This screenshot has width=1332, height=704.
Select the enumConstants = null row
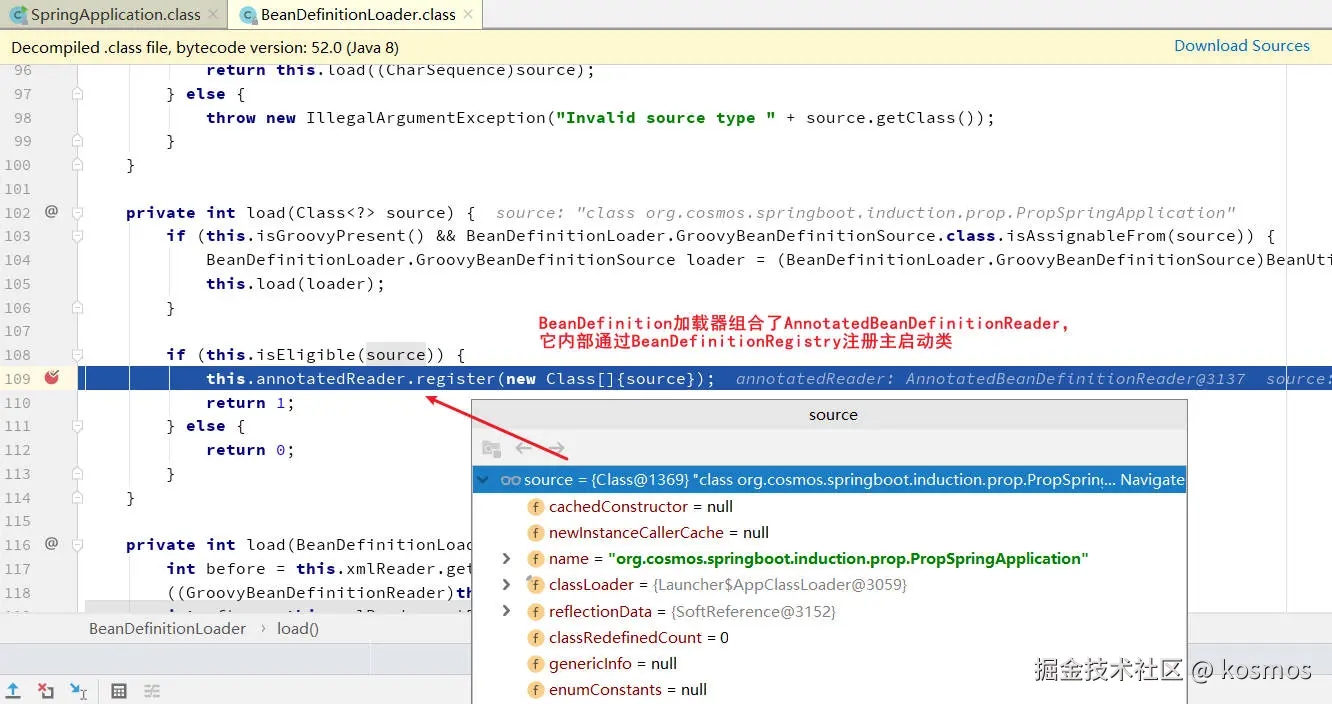pos(829,689)
